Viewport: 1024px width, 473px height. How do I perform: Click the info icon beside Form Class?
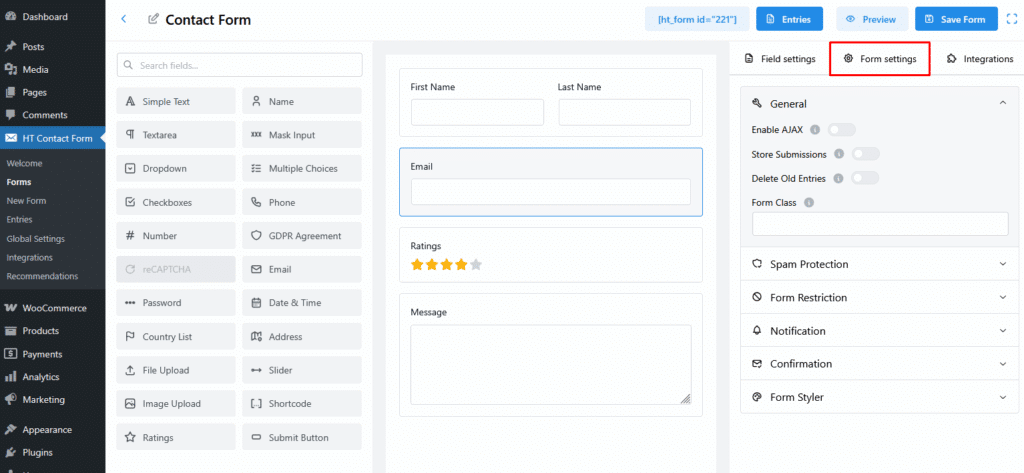[808, 202]
